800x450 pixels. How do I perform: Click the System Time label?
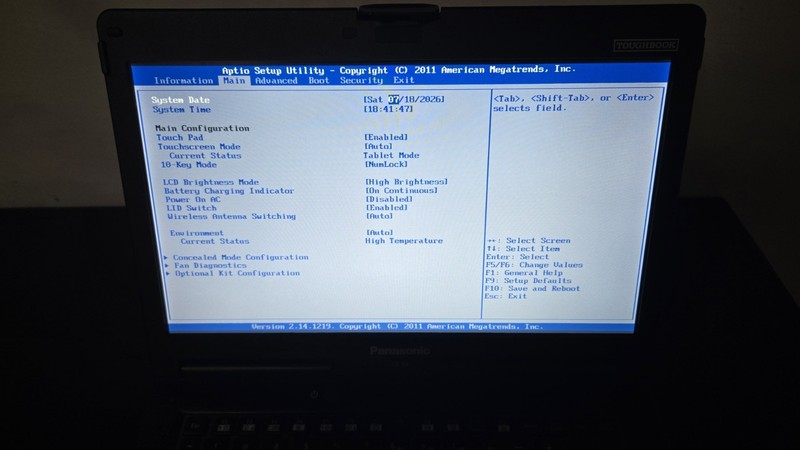(182, 110)
